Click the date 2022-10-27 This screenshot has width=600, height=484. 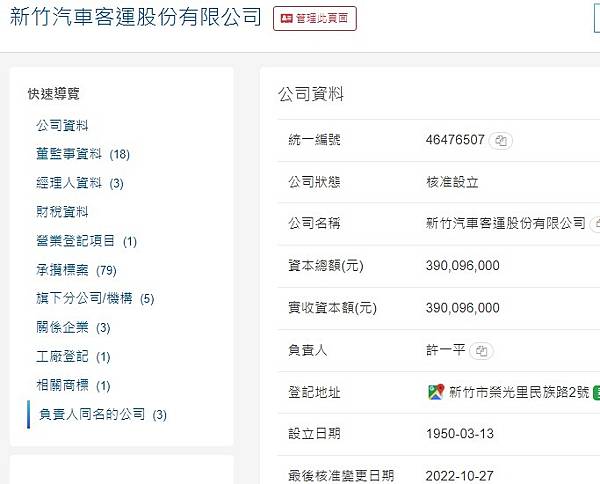[460, 476]
